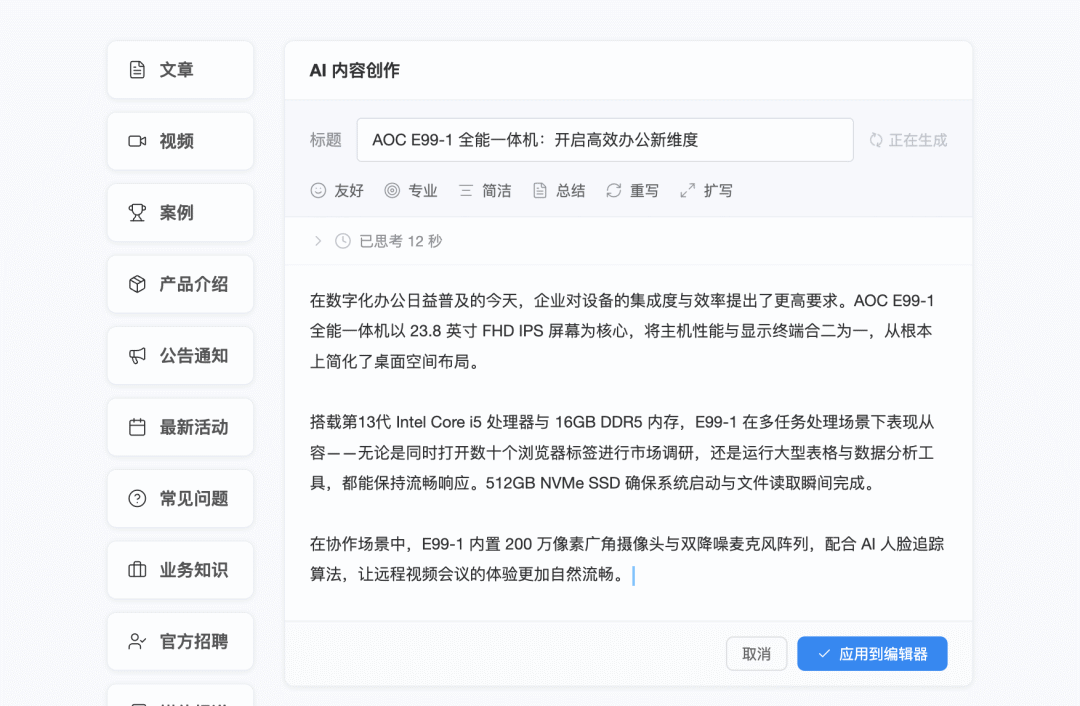Click the document icon for 总结 option
Viewport: 1080px width, 706px height.
click(x=540, y=191)
